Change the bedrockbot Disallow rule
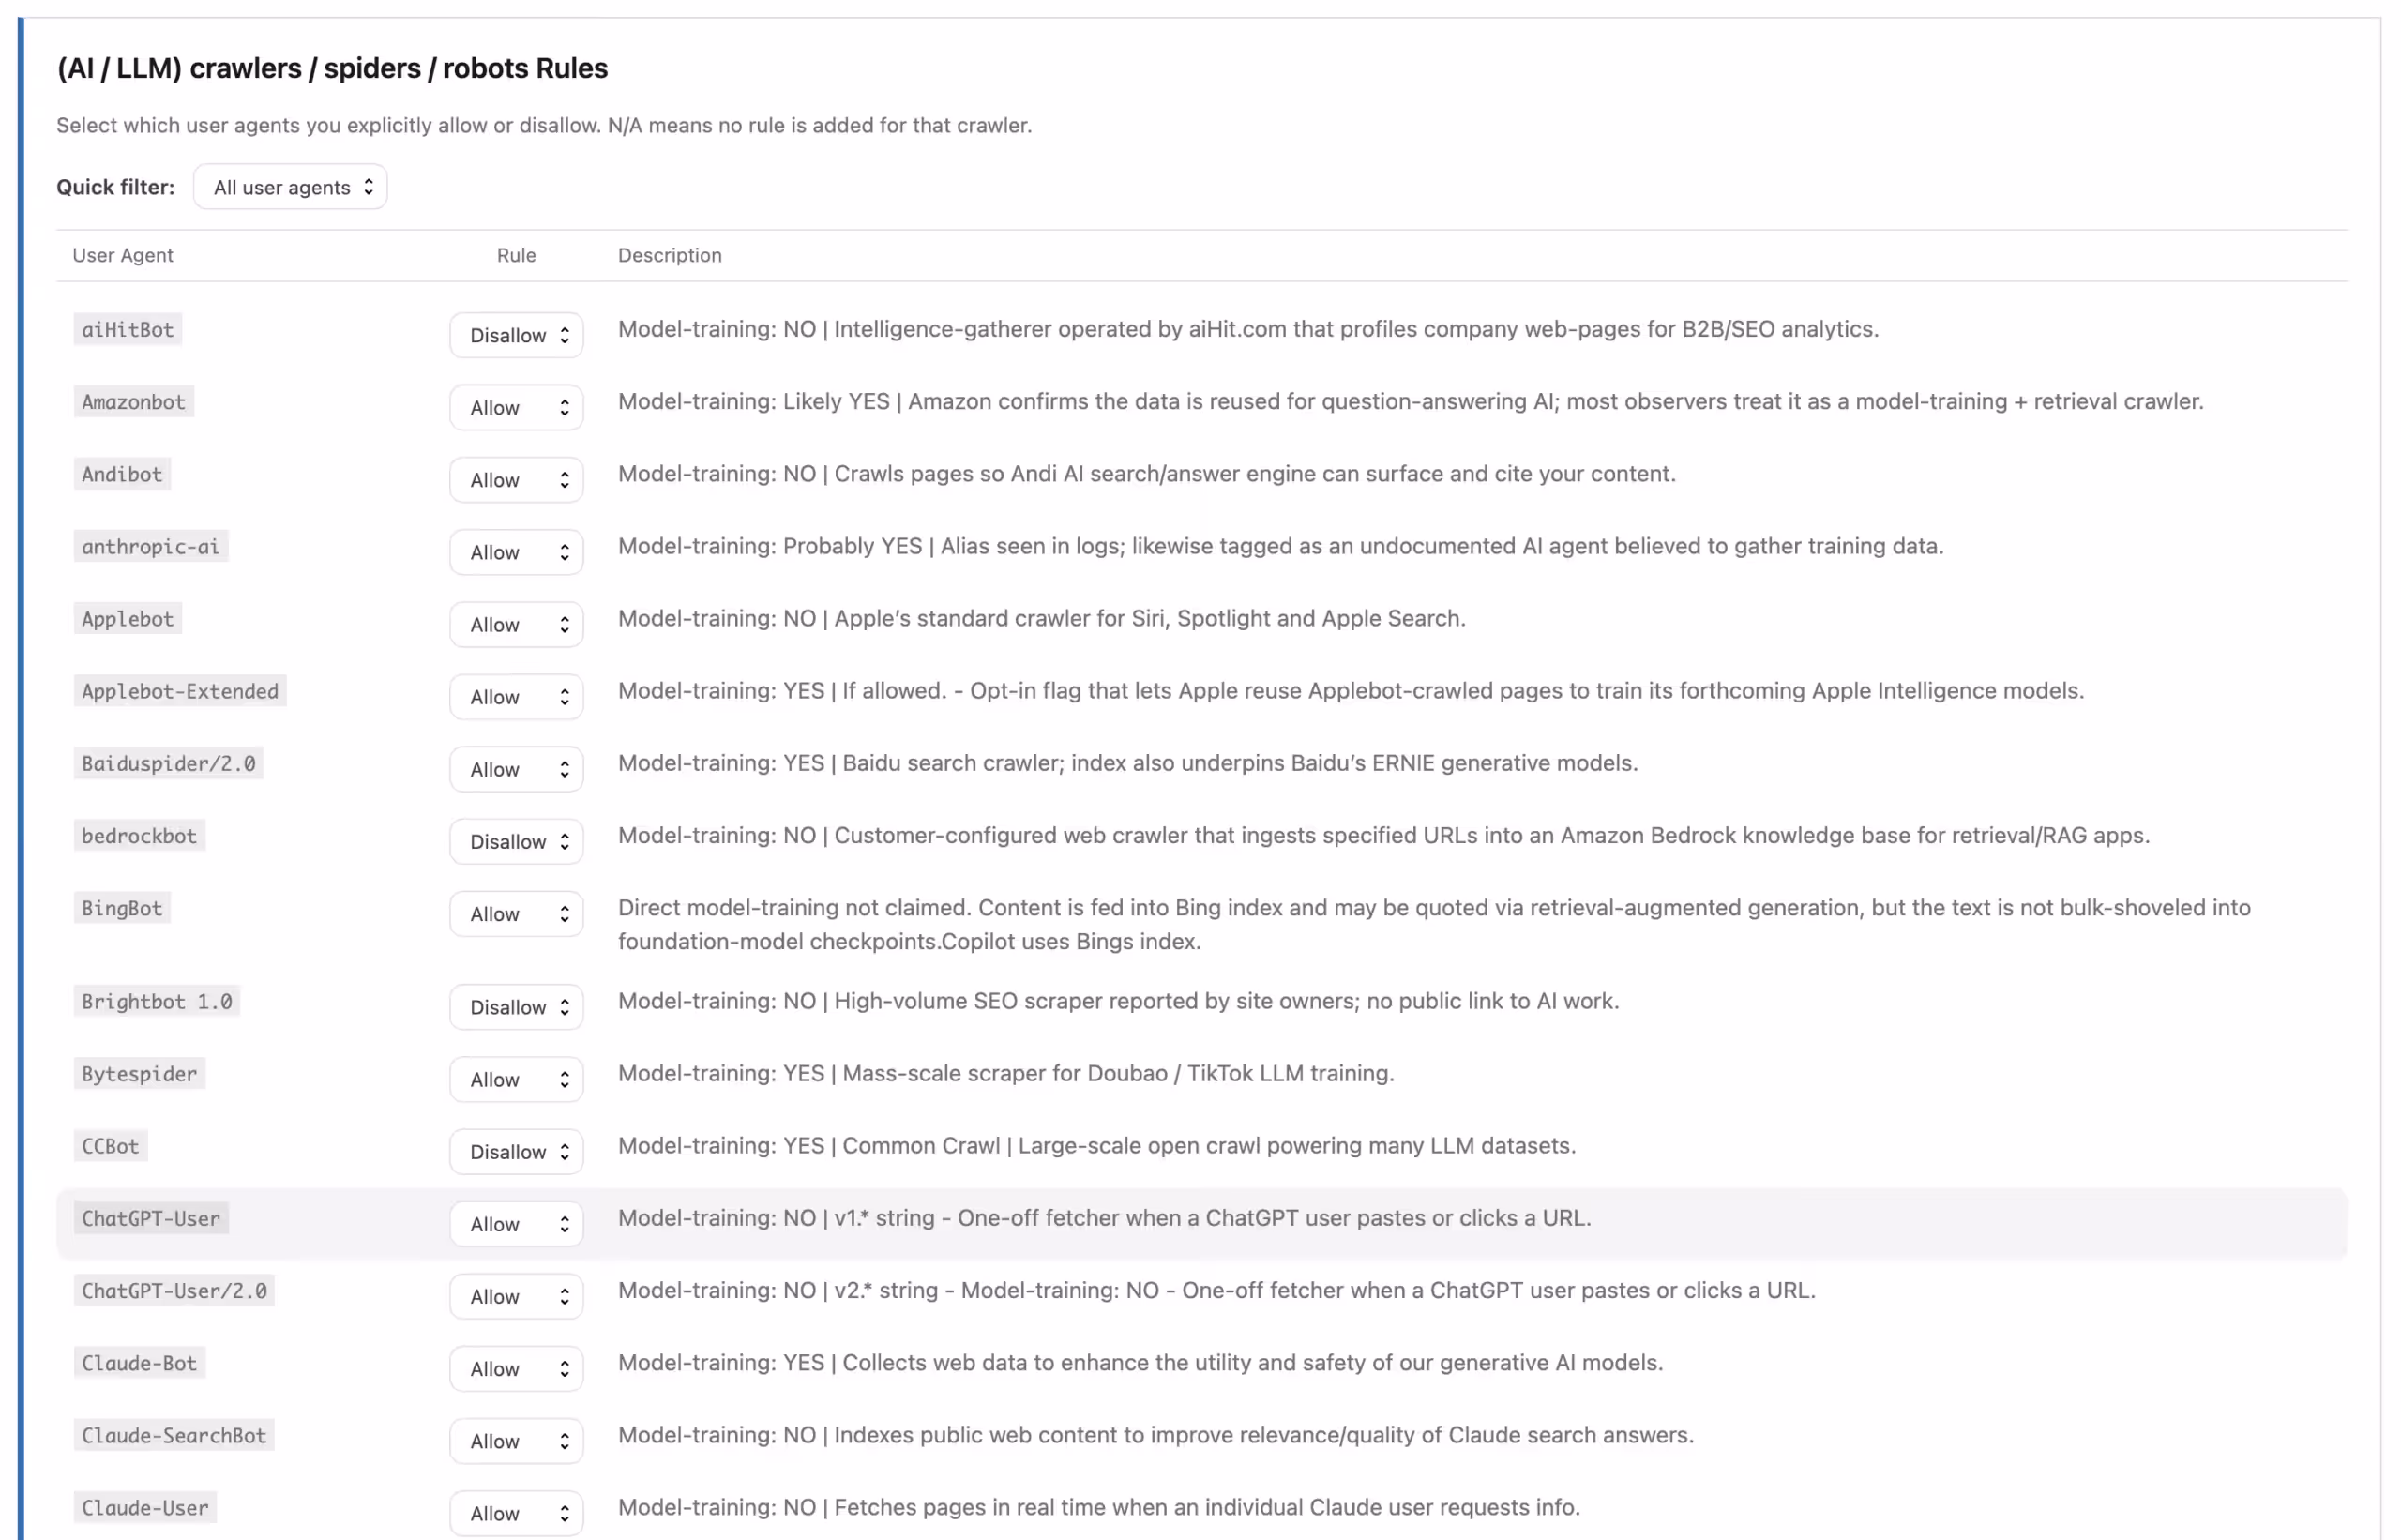 tap(516, 841)
